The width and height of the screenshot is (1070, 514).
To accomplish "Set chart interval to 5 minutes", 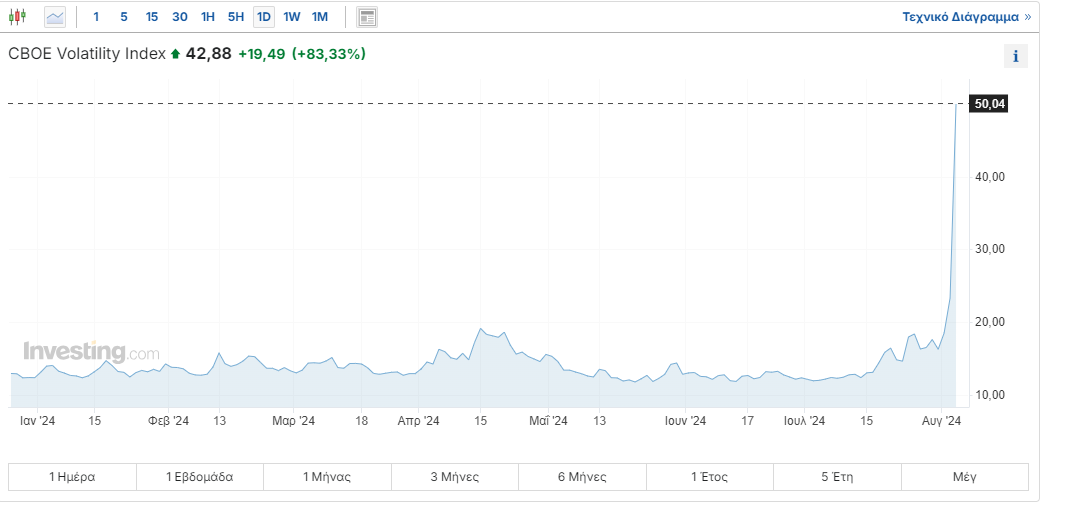I will [x=124, y=17].
